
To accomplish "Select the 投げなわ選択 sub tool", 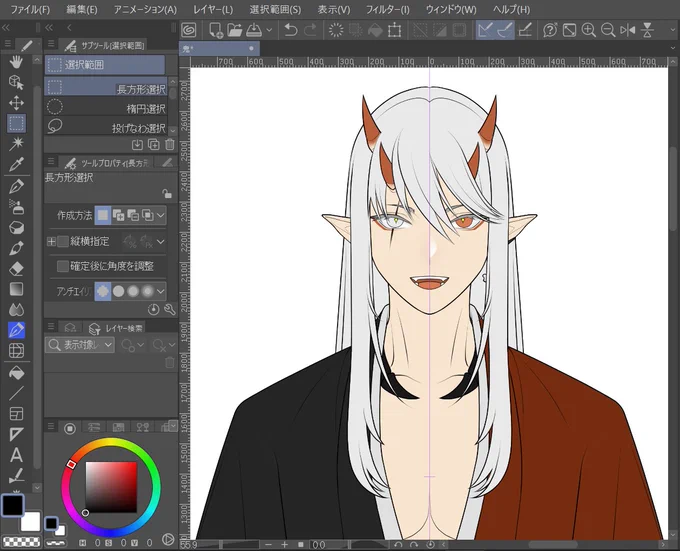I will [x=106, y=127].
